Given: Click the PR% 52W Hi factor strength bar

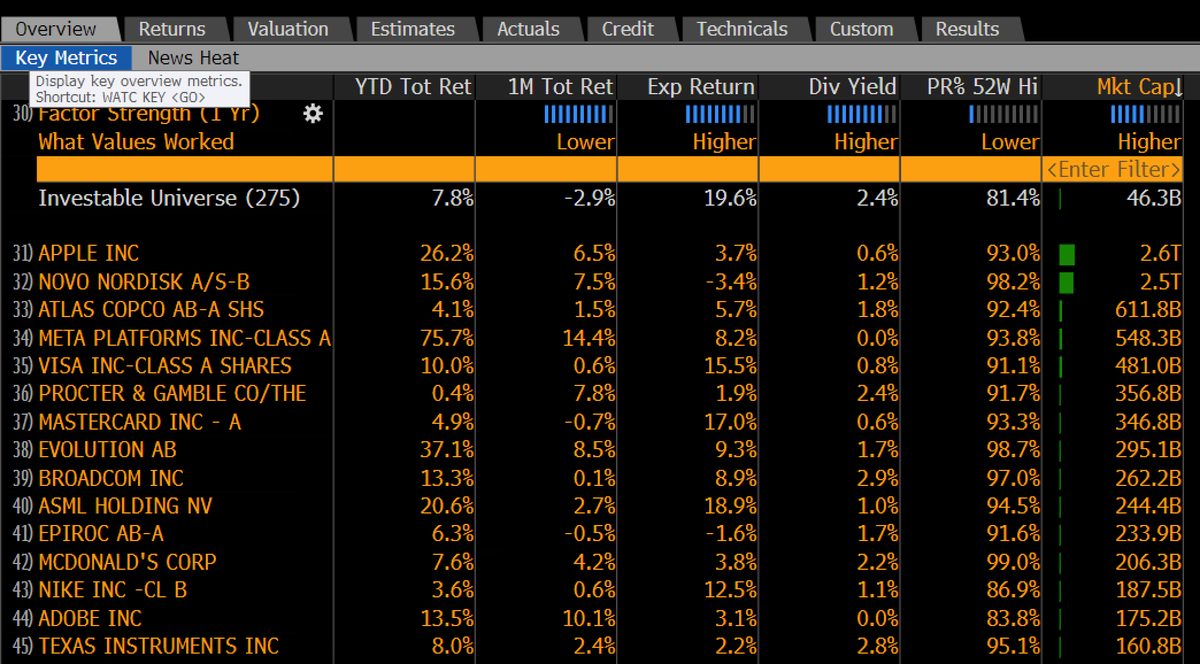Looking at the screenshot, I should point(1004,114).
